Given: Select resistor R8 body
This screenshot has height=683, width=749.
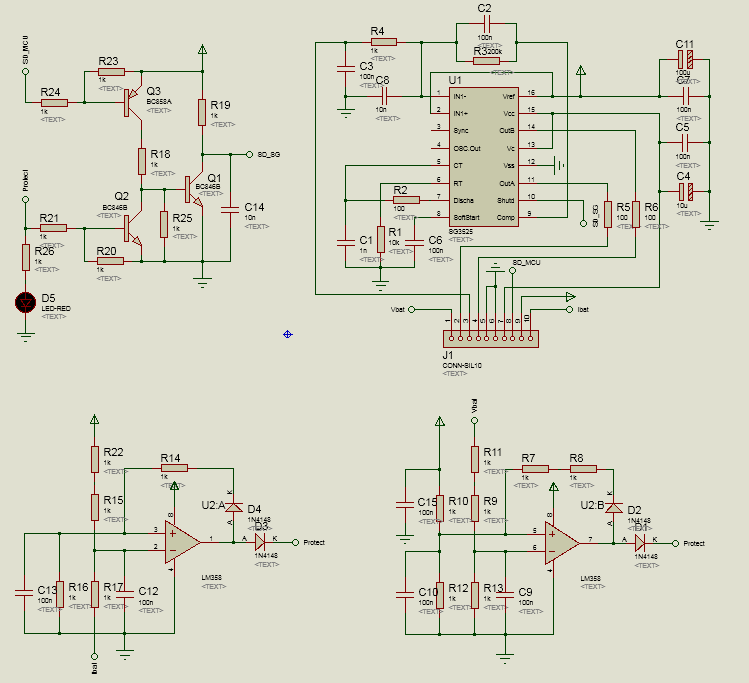Looking at the screenshot, I should pyautogui.click(x=583, y=469).
